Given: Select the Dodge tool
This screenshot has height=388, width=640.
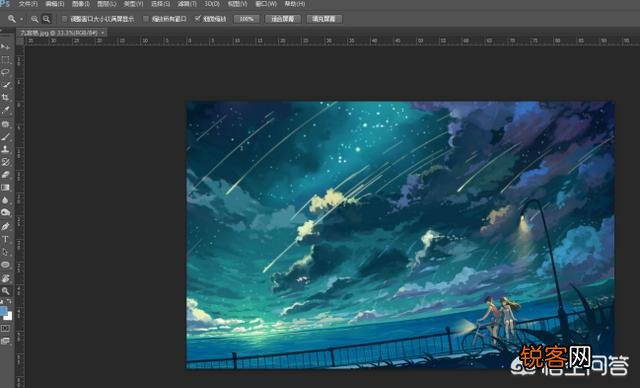Looking at the screenshot, I should point(5,213).
